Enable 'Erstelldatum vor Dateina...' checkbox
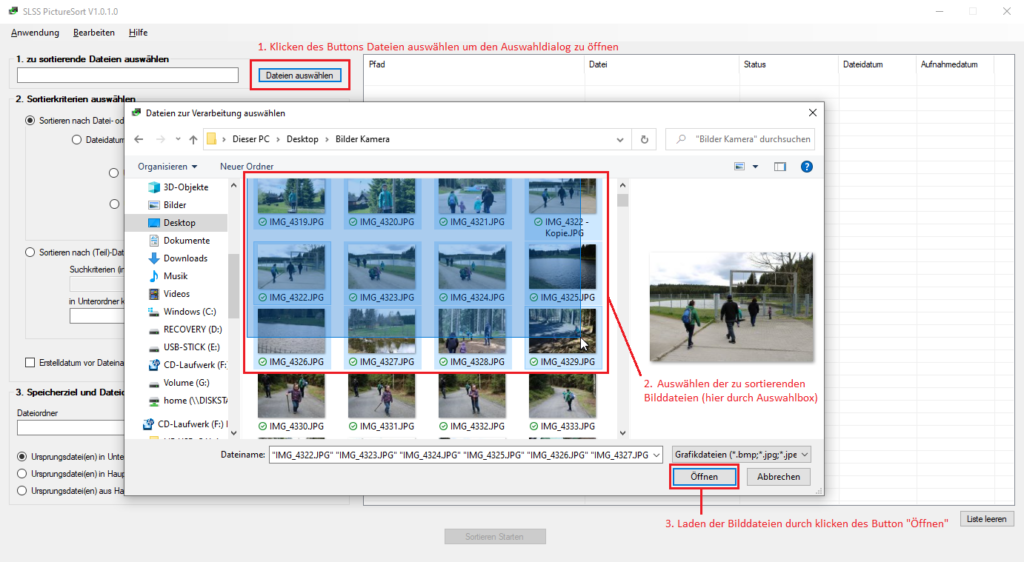The height and width of the screenshot is (562, 1024). click(x=30, y=362)
